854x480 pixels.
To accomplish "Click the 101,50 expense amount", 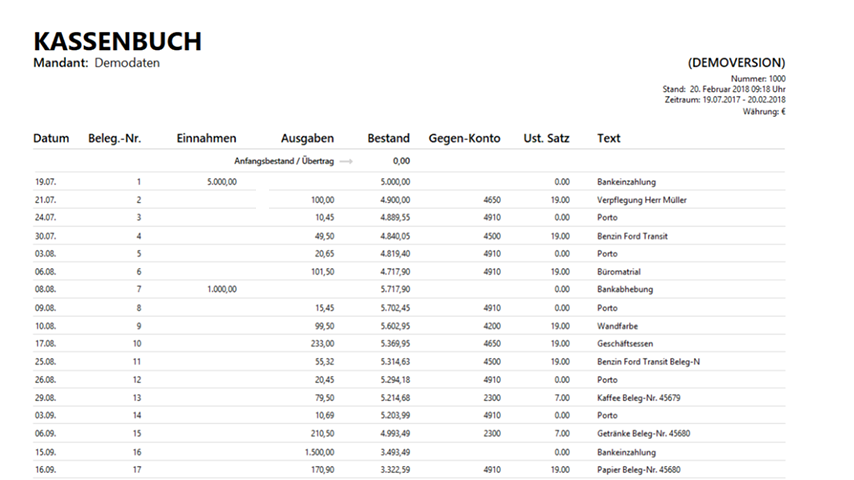I will click(322, 272).
